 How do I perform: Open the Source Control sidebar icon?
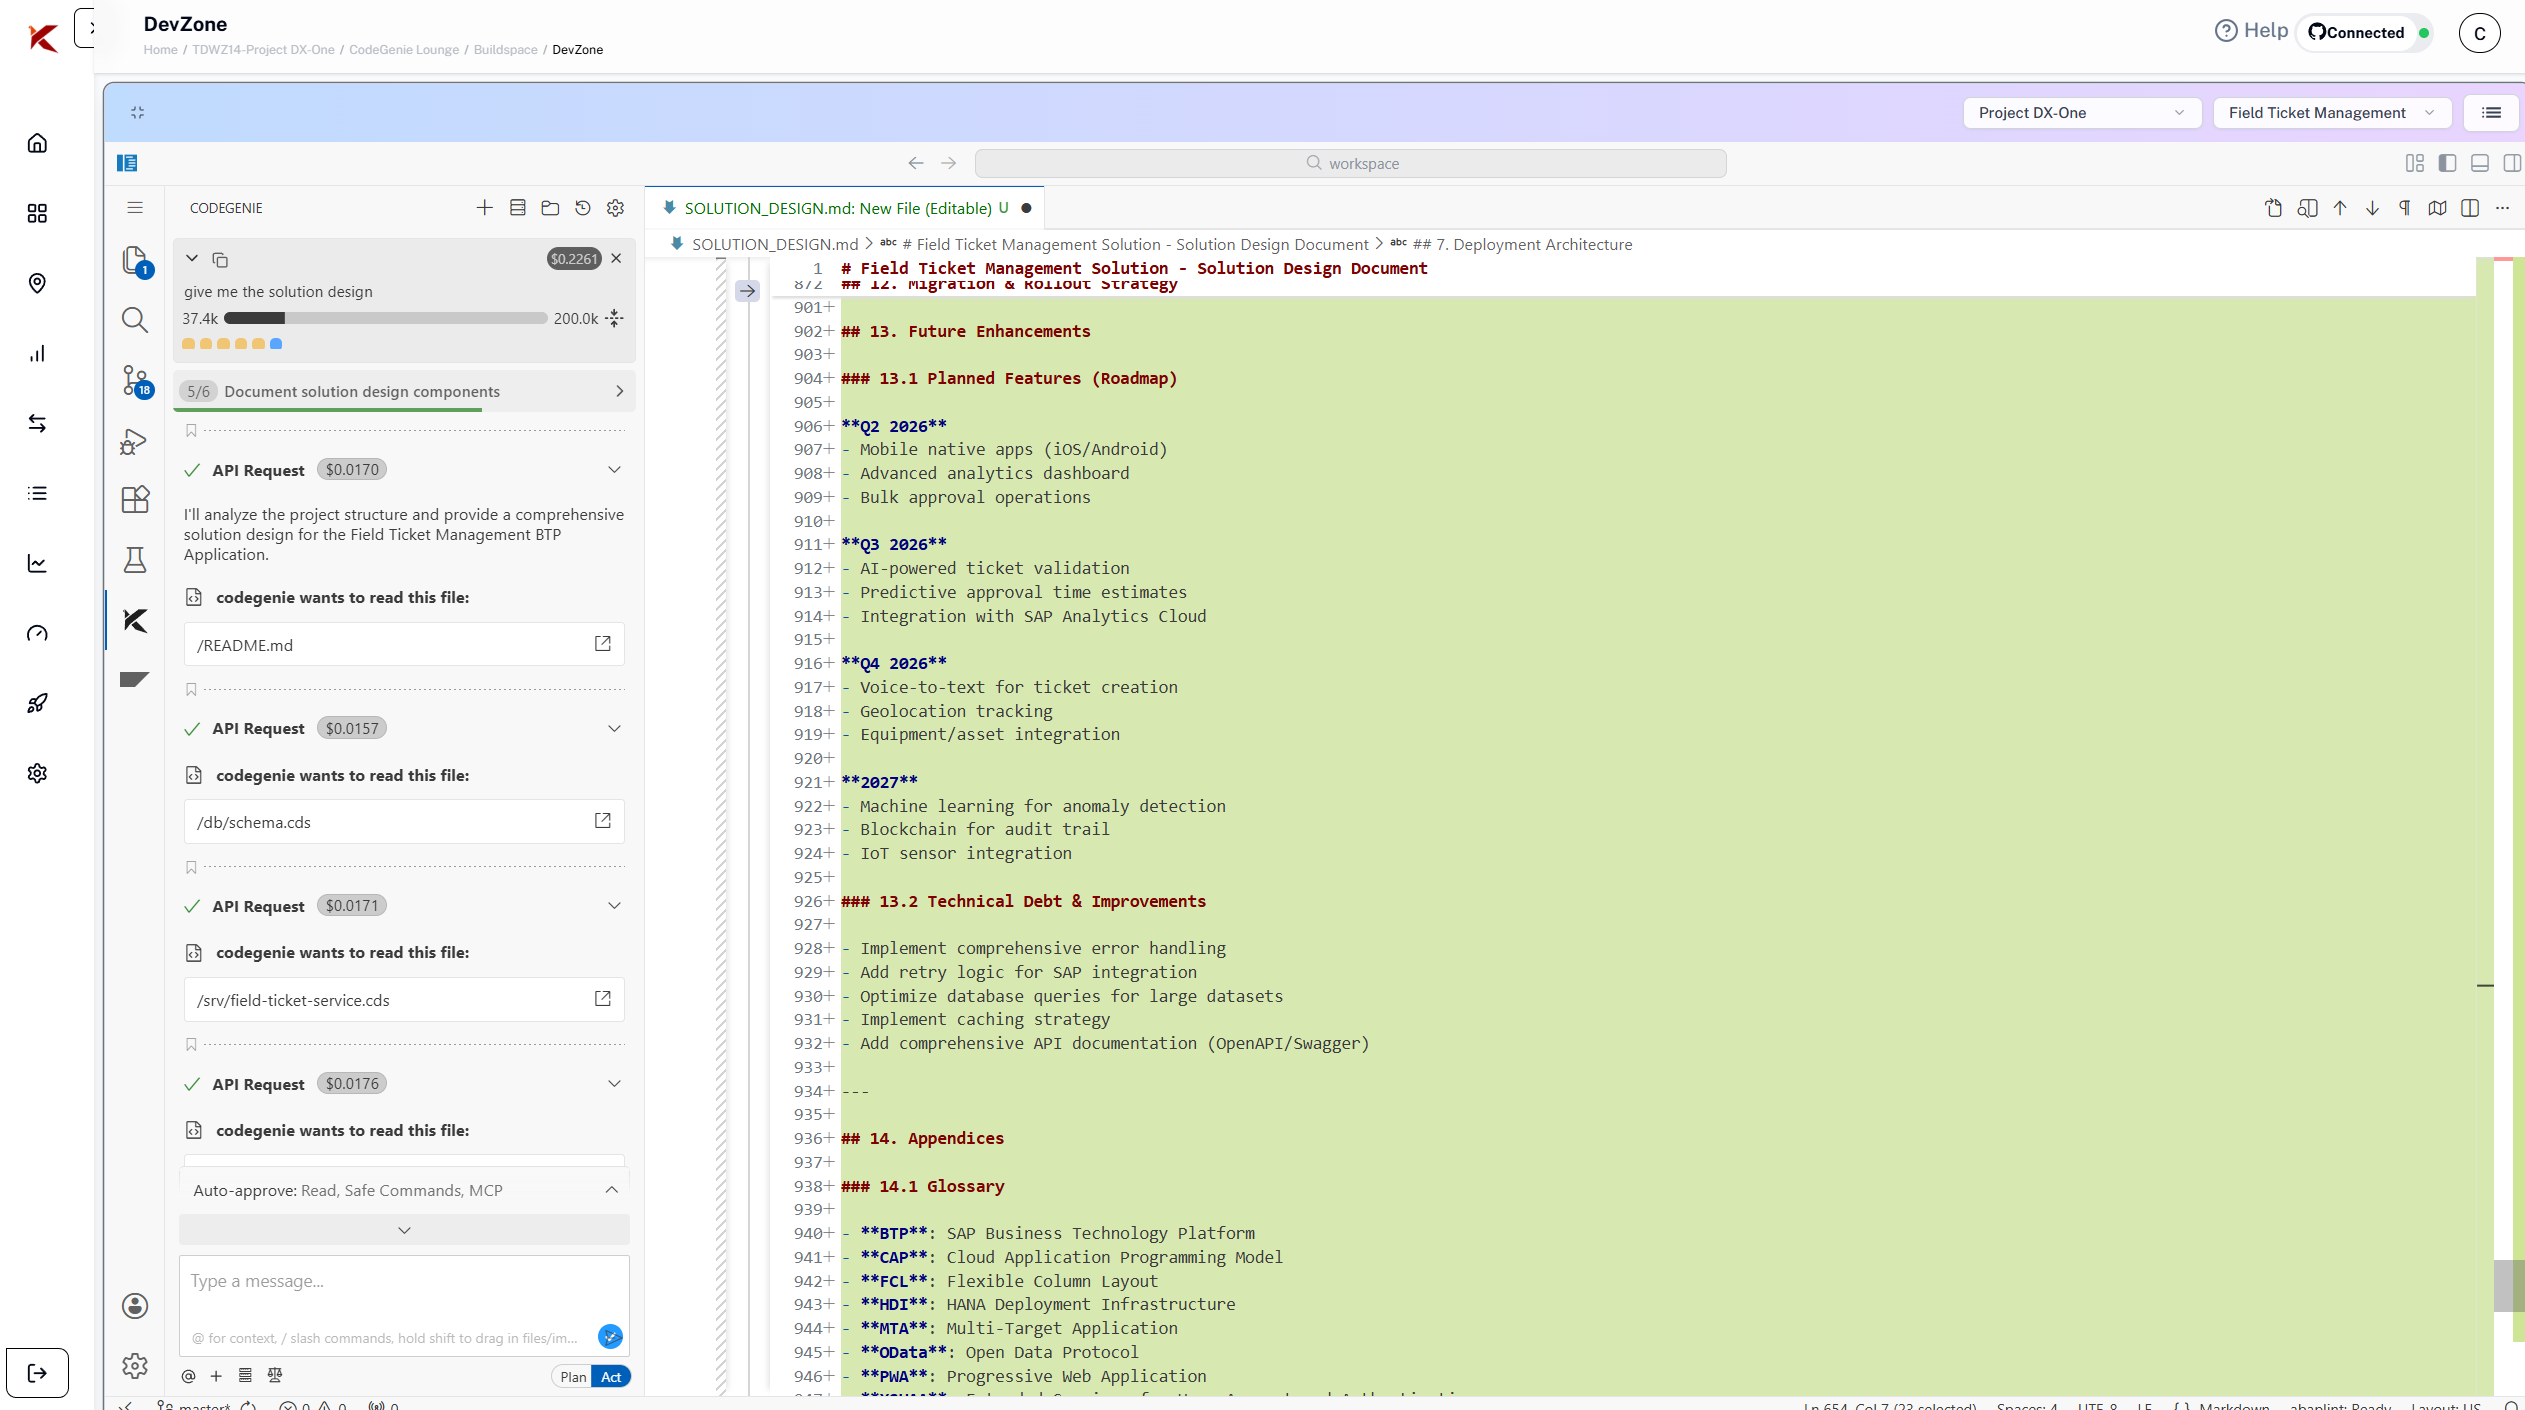click(x=135, y=380)
